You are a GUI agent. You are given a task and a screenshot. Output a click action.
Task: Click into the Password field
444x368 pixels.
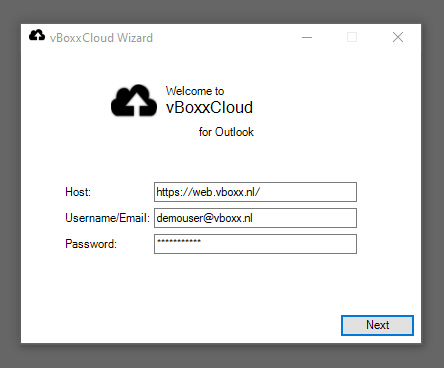[x=255, y=244]
